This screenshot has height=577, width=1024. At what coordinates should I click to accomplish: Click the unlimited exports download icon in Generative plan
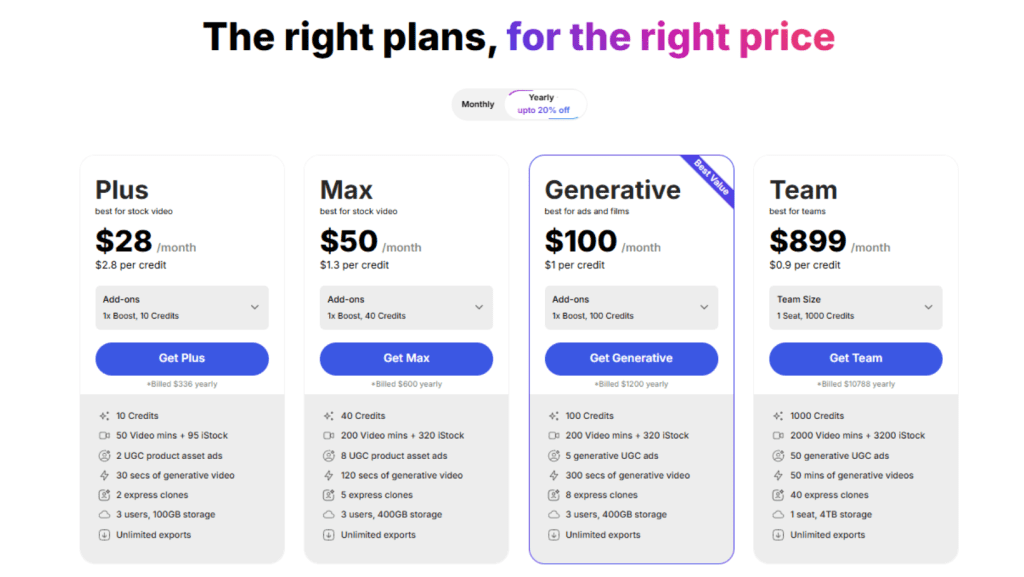[x=554, y=535]
